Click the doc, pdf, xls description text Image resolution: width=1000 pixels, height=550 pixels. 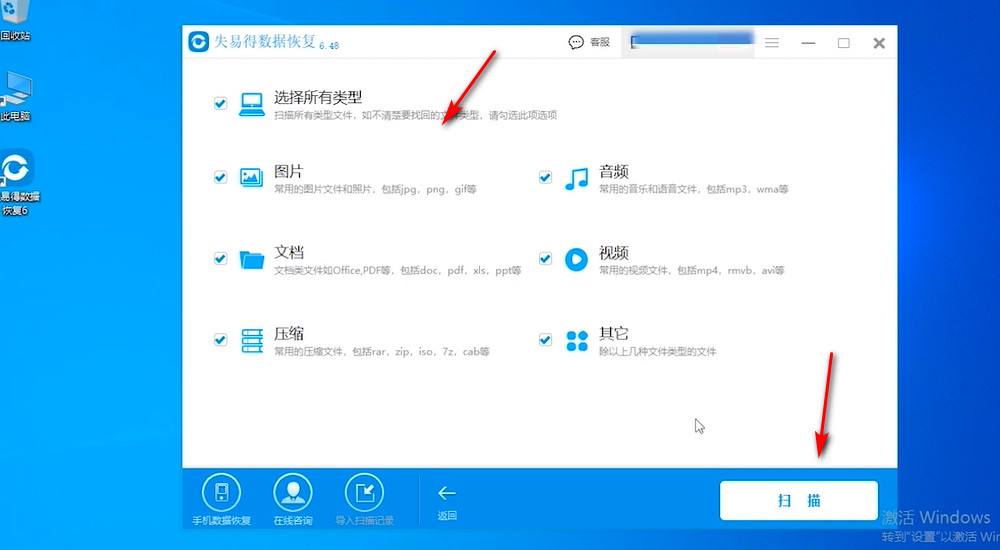pos(398,271)
